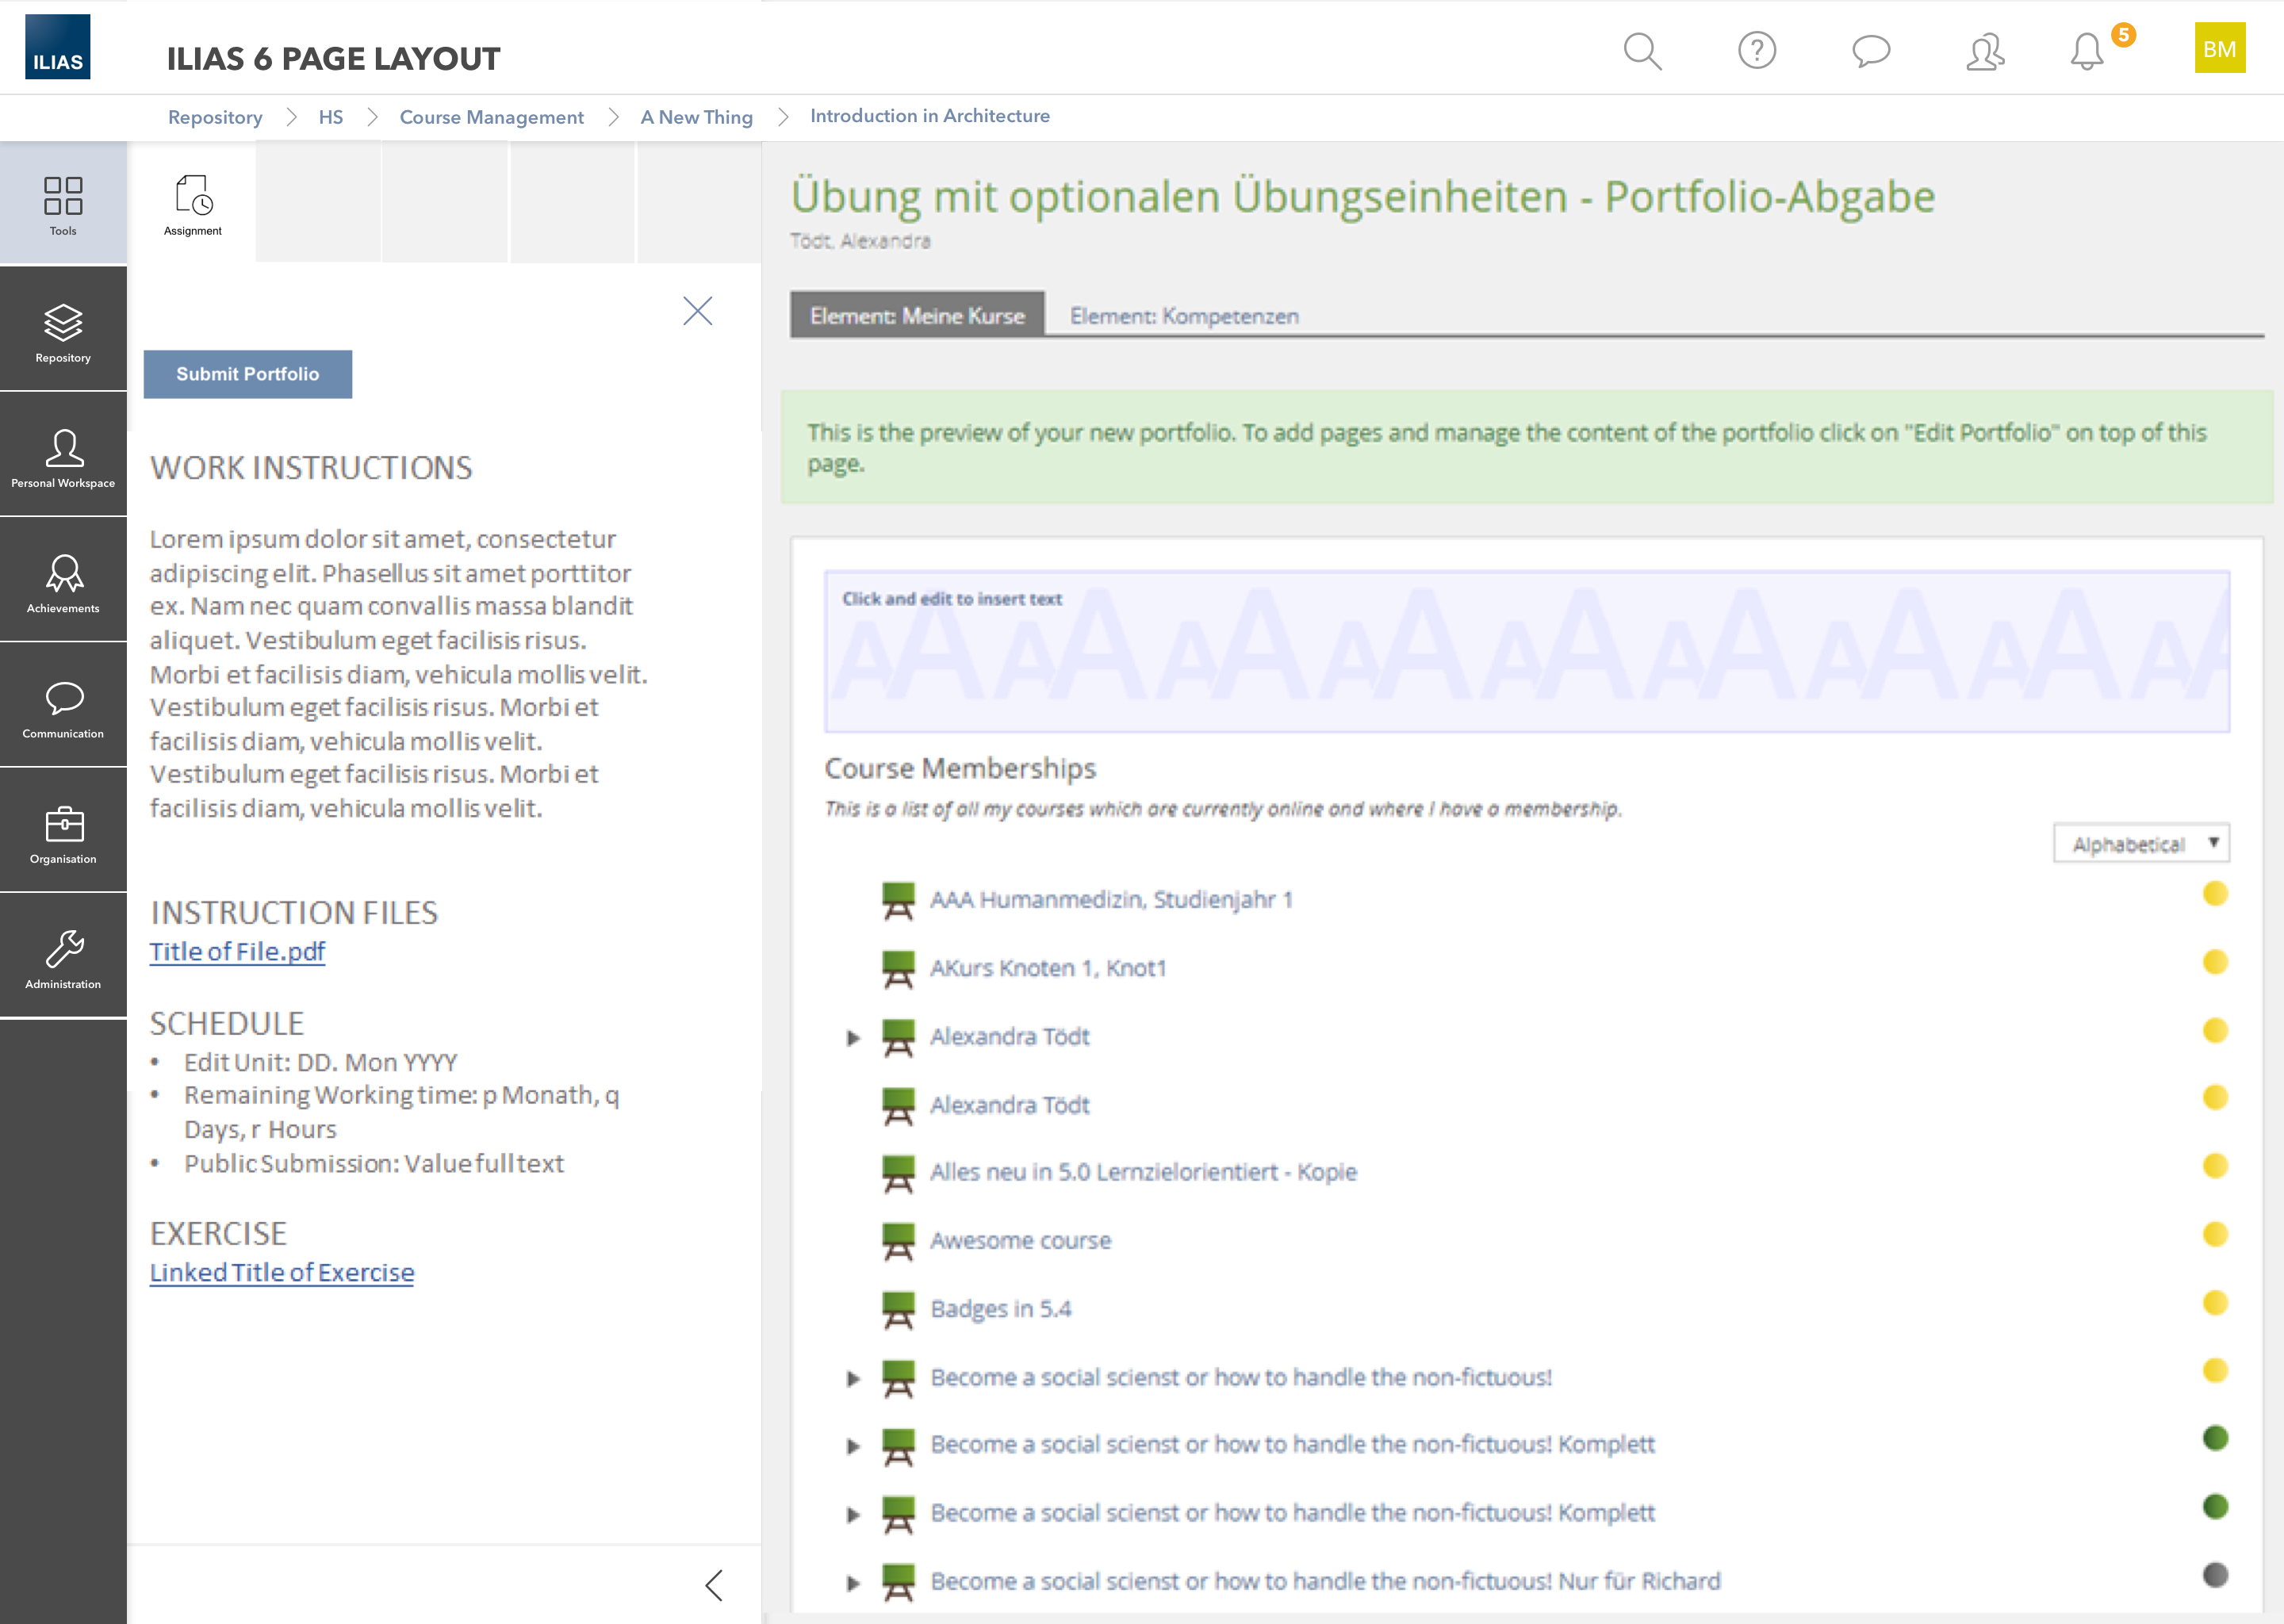Switch to Element: Kompetenzen tab
Image resolution: width=2284 pixels, height=1624 pixels.
pyautogui.click(x=1184, y=316)
